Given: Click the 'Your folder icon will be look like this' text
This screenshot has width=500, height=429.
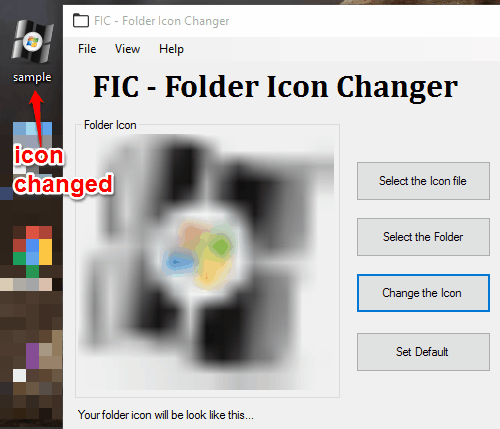Looking at the screenshot, I should coord(166,415).
